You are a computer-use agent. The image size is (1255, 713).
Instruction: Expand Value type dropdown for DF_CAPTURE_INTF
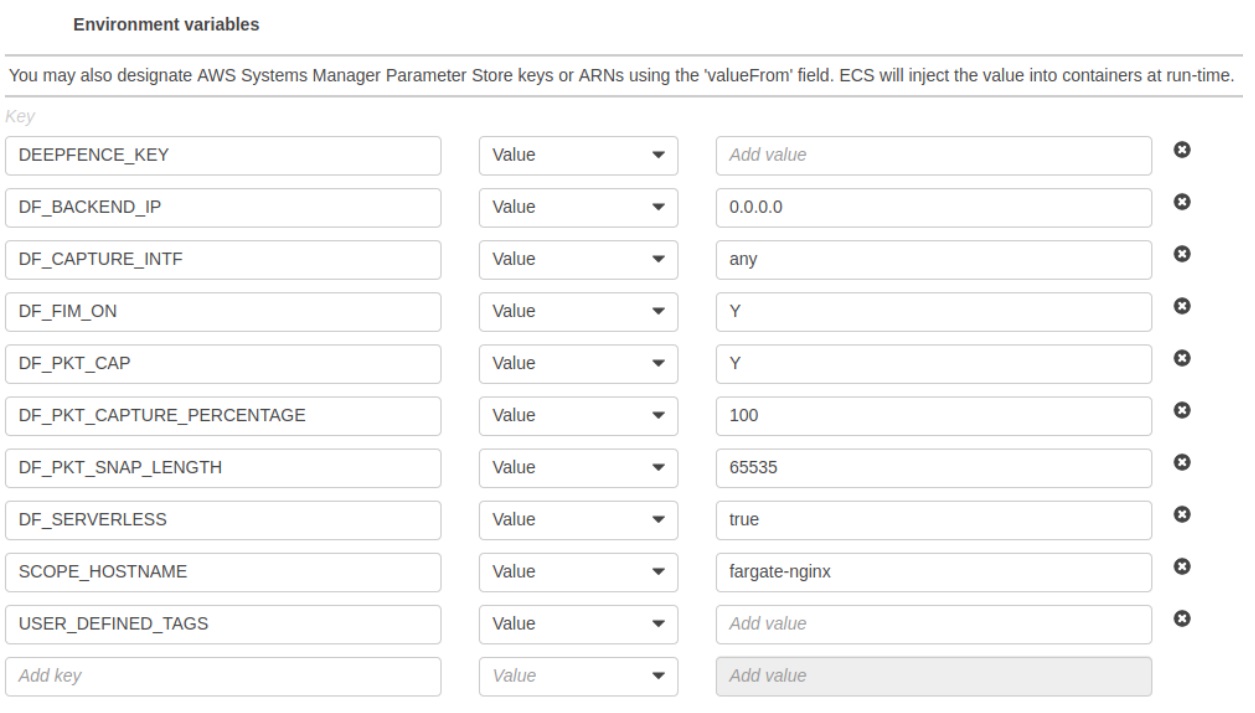tap(578, 260)
